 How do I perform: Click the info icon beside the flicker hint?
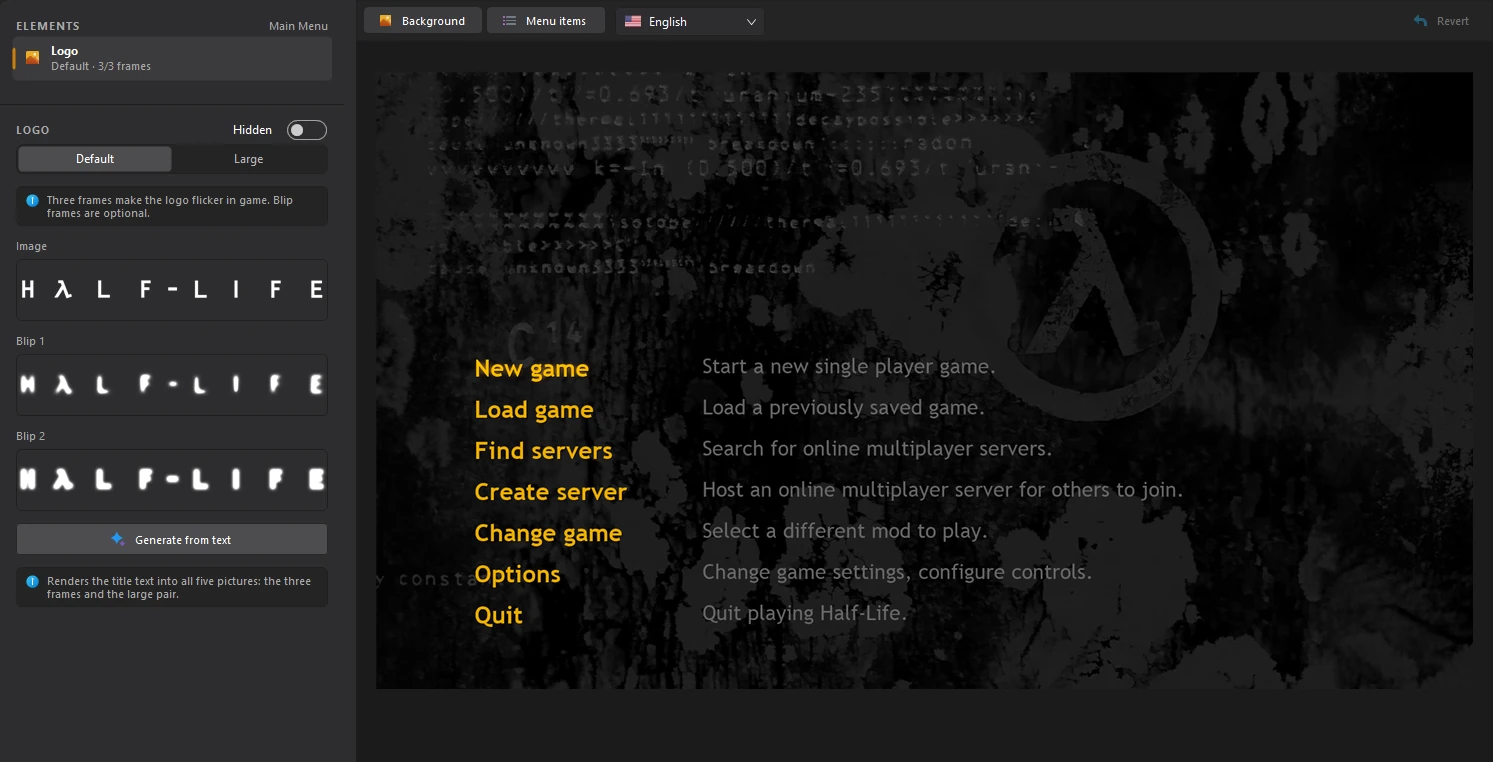(33, 200)
